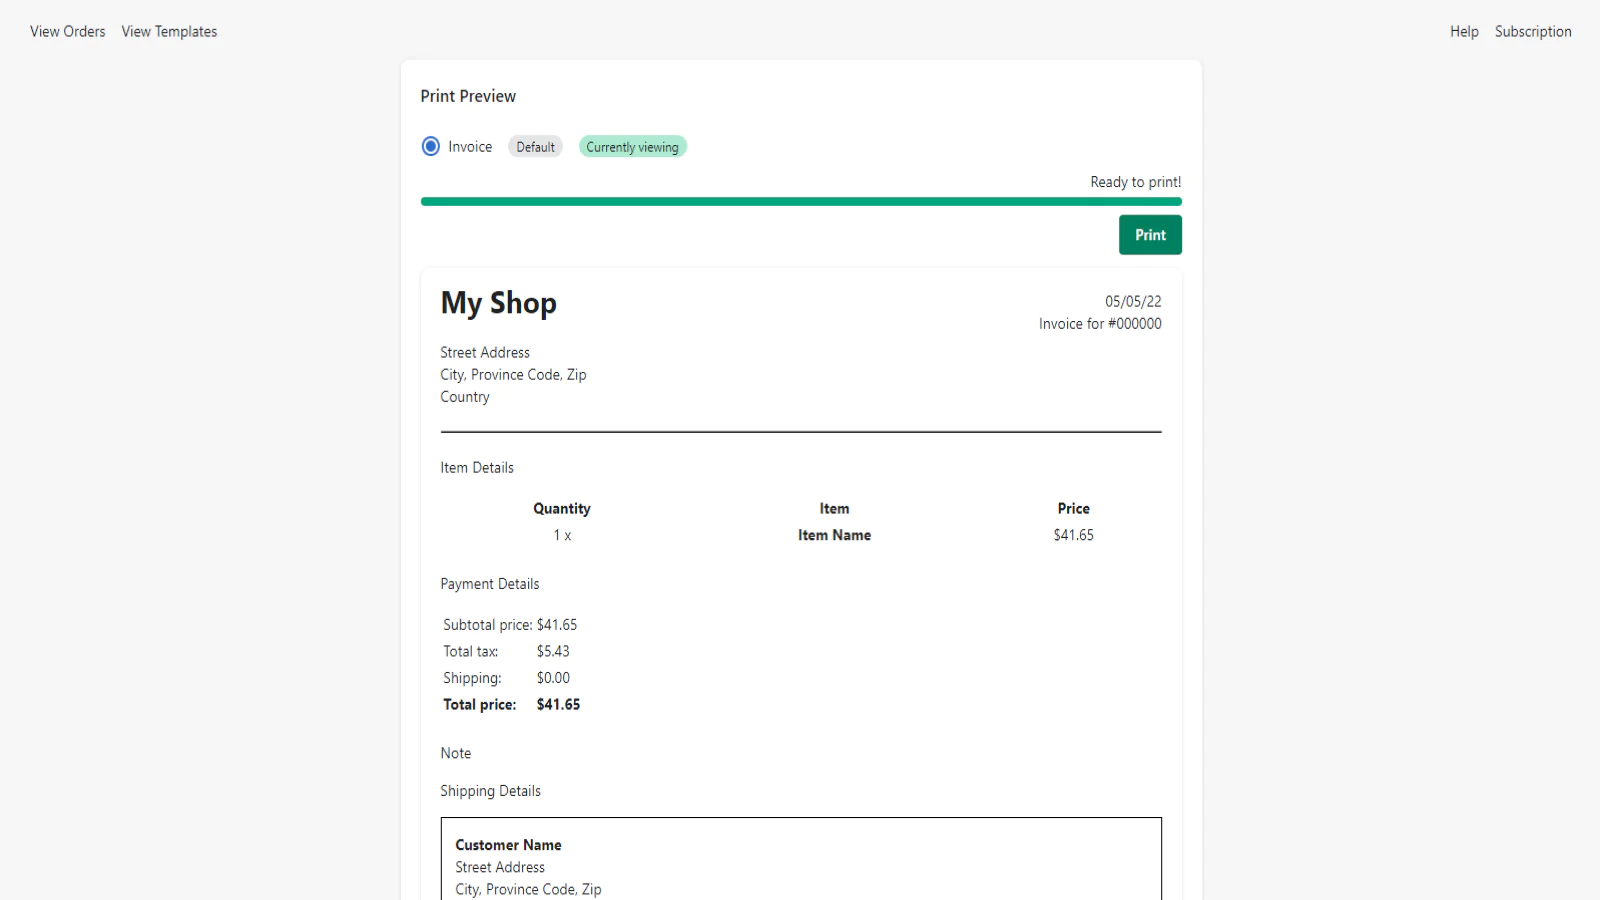Open the View Orders page
This screenshot has width=1600, height=900.
pos(67,32)
